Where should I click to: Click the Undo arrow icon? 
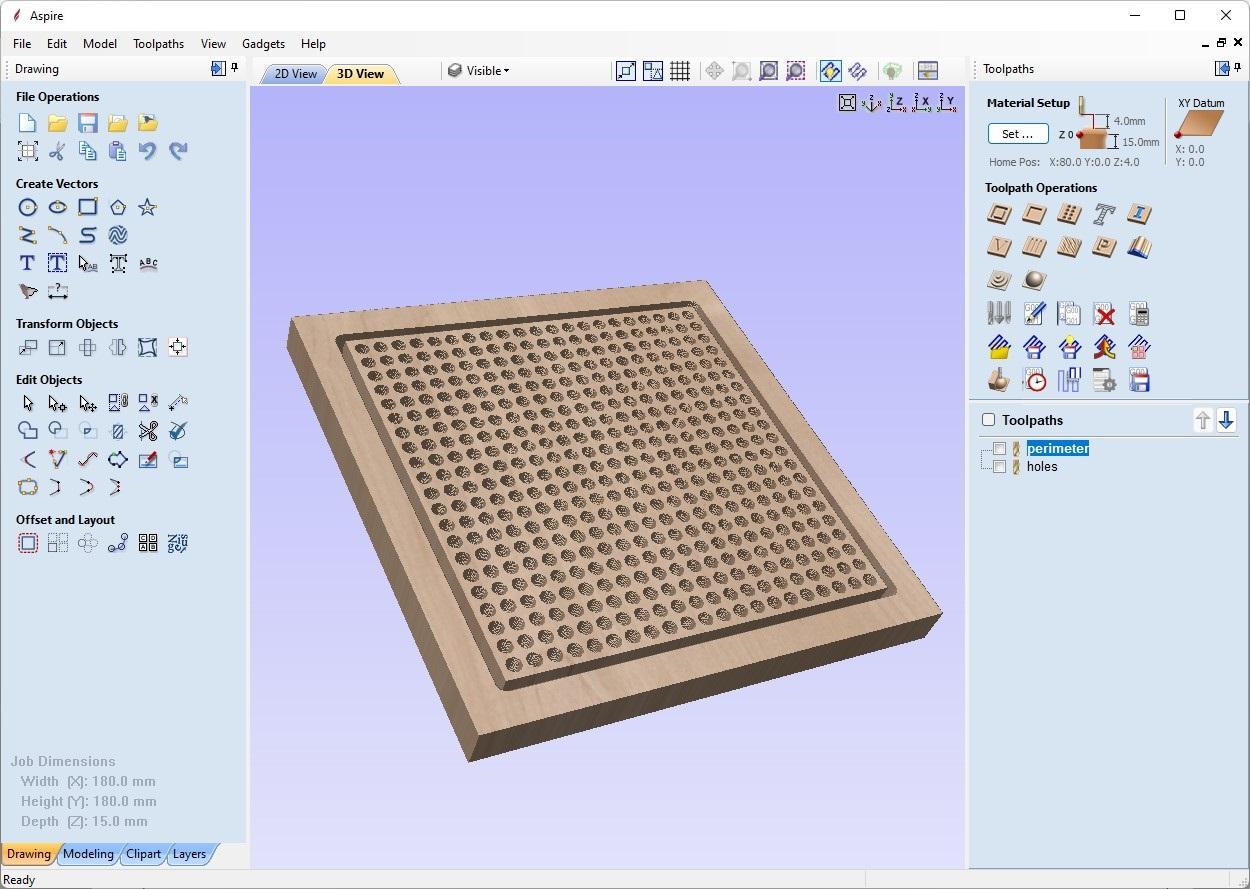148,151
